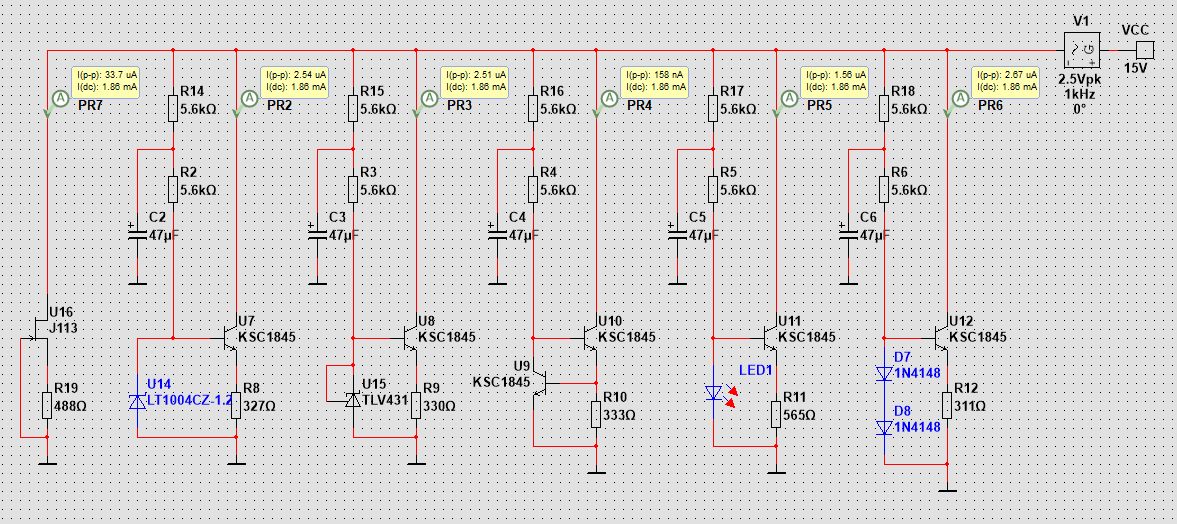This screenshot has width=1177, height=524.
Task: Click the R5 label text
Action: pos(728,173)
